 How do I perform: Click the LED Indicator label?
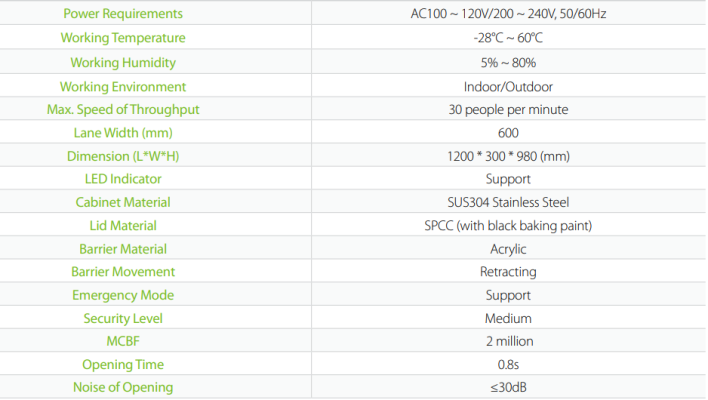point(123,179)
